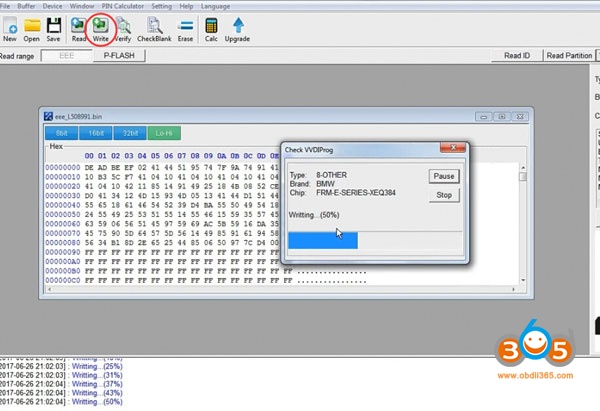Close the eee_L508991.bin hex window
Viewport: 600px width, 411px height.
520,117
